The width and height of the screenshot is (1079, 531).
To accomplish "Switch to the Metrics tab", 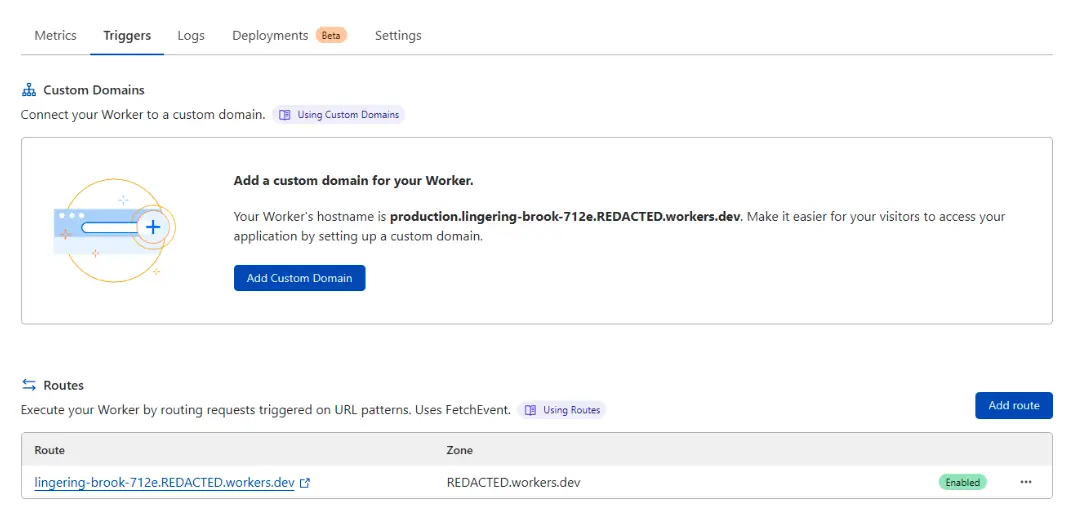I will [55, 35].
